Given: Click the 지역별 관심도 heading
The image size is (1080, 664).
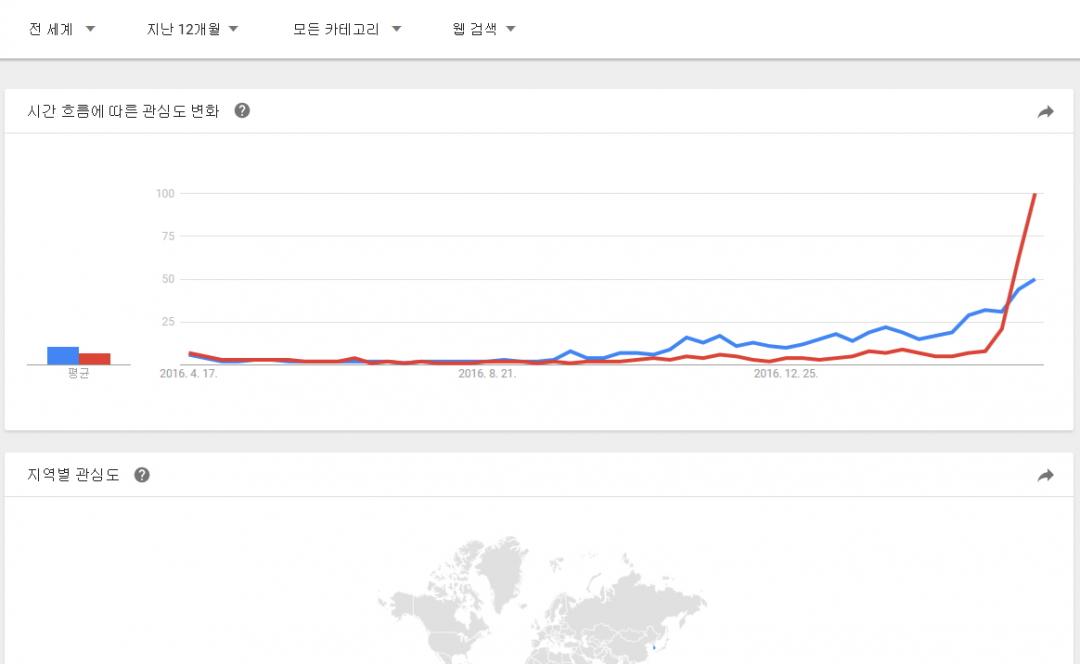Looking at the screenshot, I should point(74,475).
